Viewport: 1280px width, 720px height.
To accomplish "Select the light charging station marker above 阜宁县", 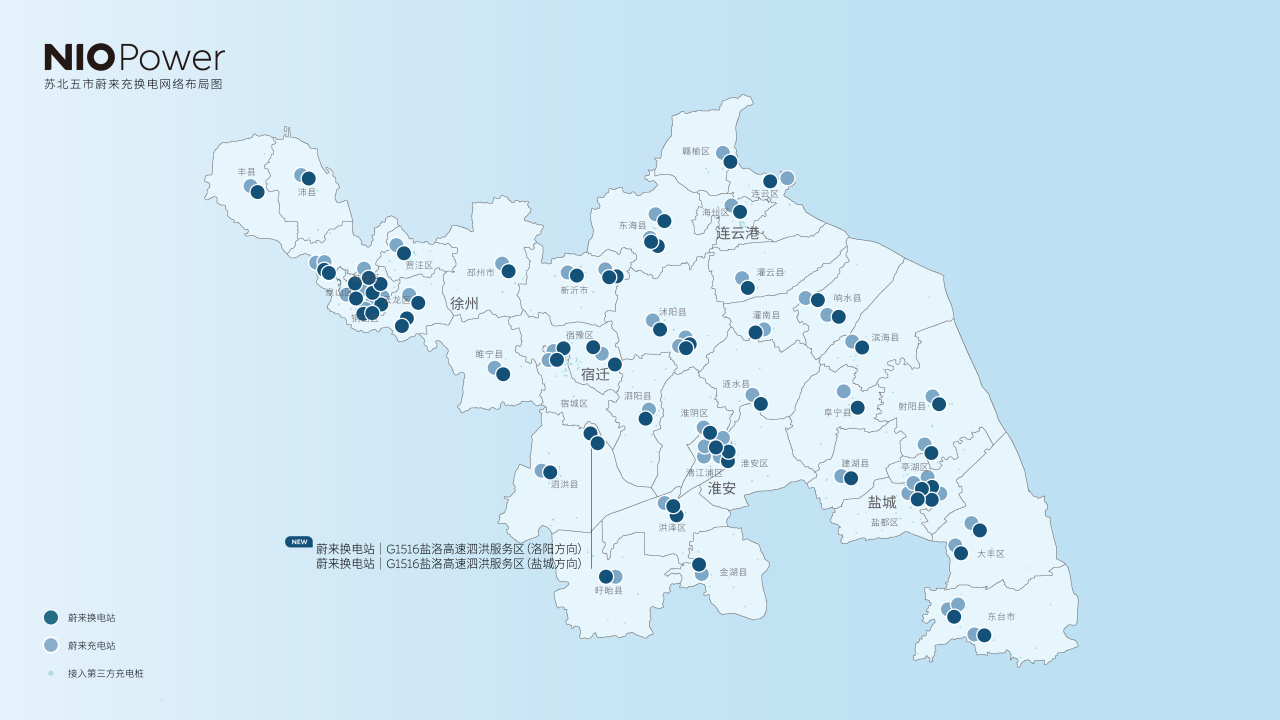I will point(844,391).
